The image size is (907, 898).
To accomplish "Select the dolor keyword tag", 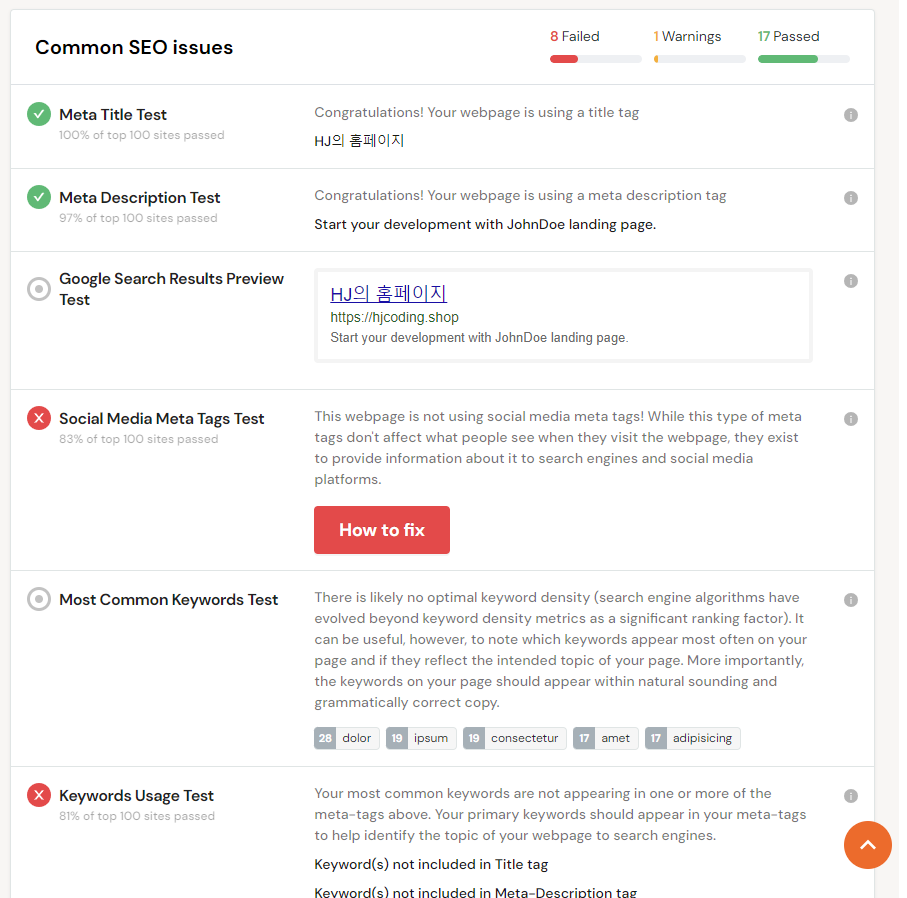I will 346,738.
